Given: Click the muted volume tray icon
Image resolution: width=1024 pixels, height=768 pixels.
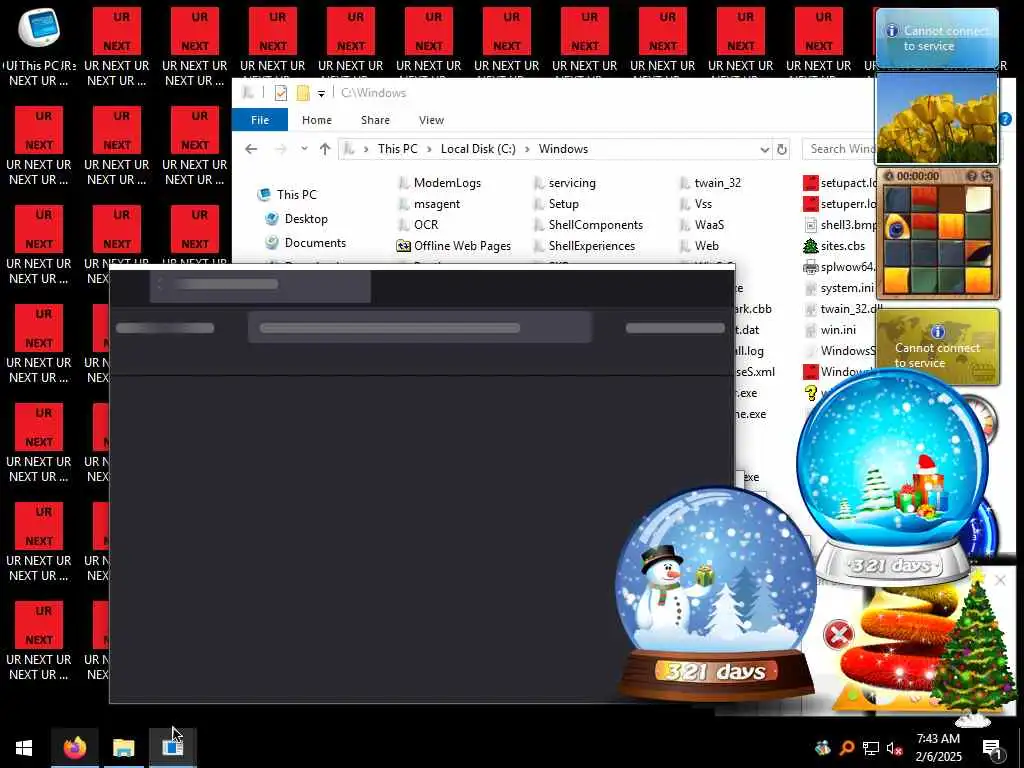Looking at the screenshot, I should 894,748.
